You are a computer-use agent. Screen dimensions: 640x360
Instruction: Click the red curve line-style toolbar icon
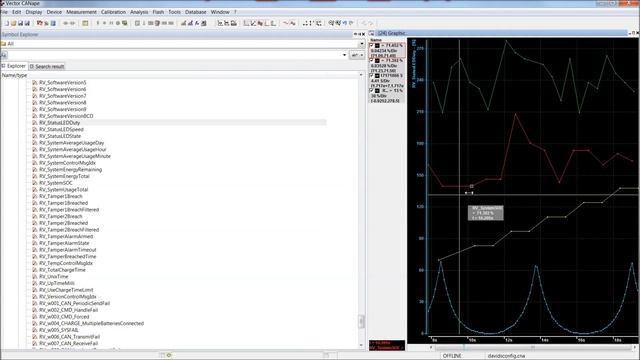[x=286, y=23]
